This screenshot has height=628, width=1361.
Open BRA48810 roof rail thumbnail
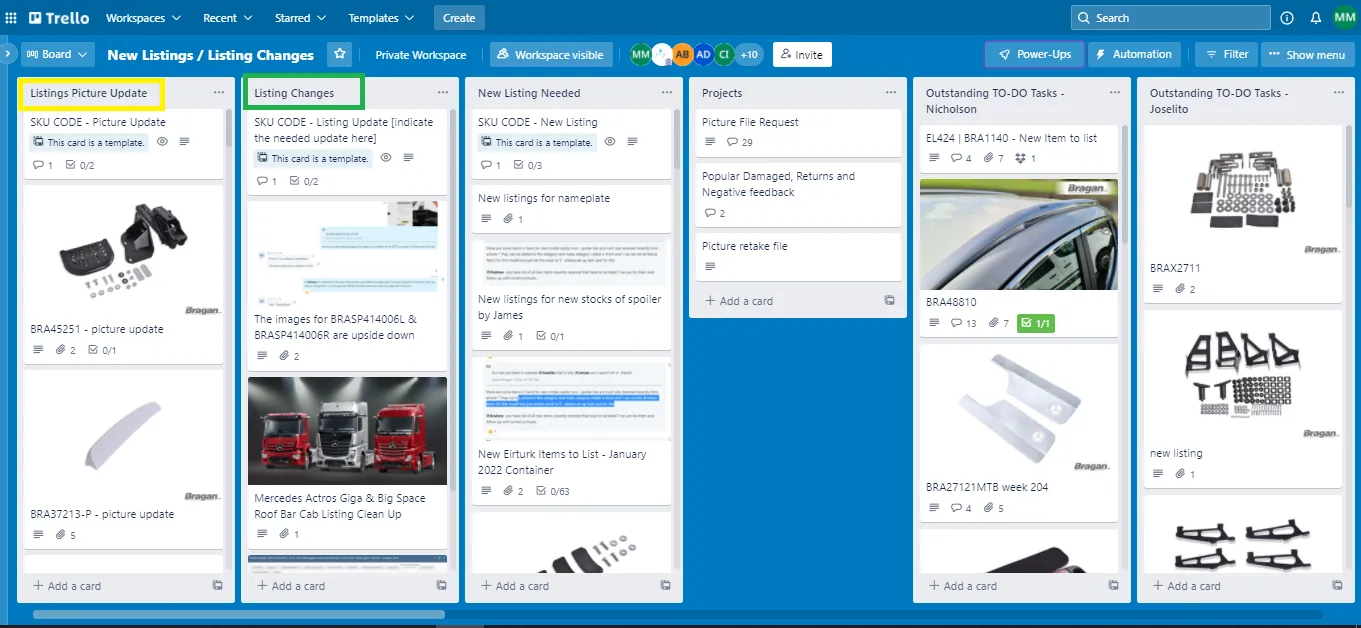pos(1019,234)
